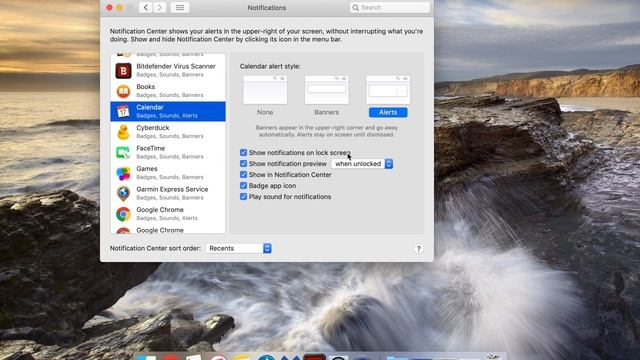Click the Google Chrome icon with Alerts
640x360 pixels.
coord(123,214)
